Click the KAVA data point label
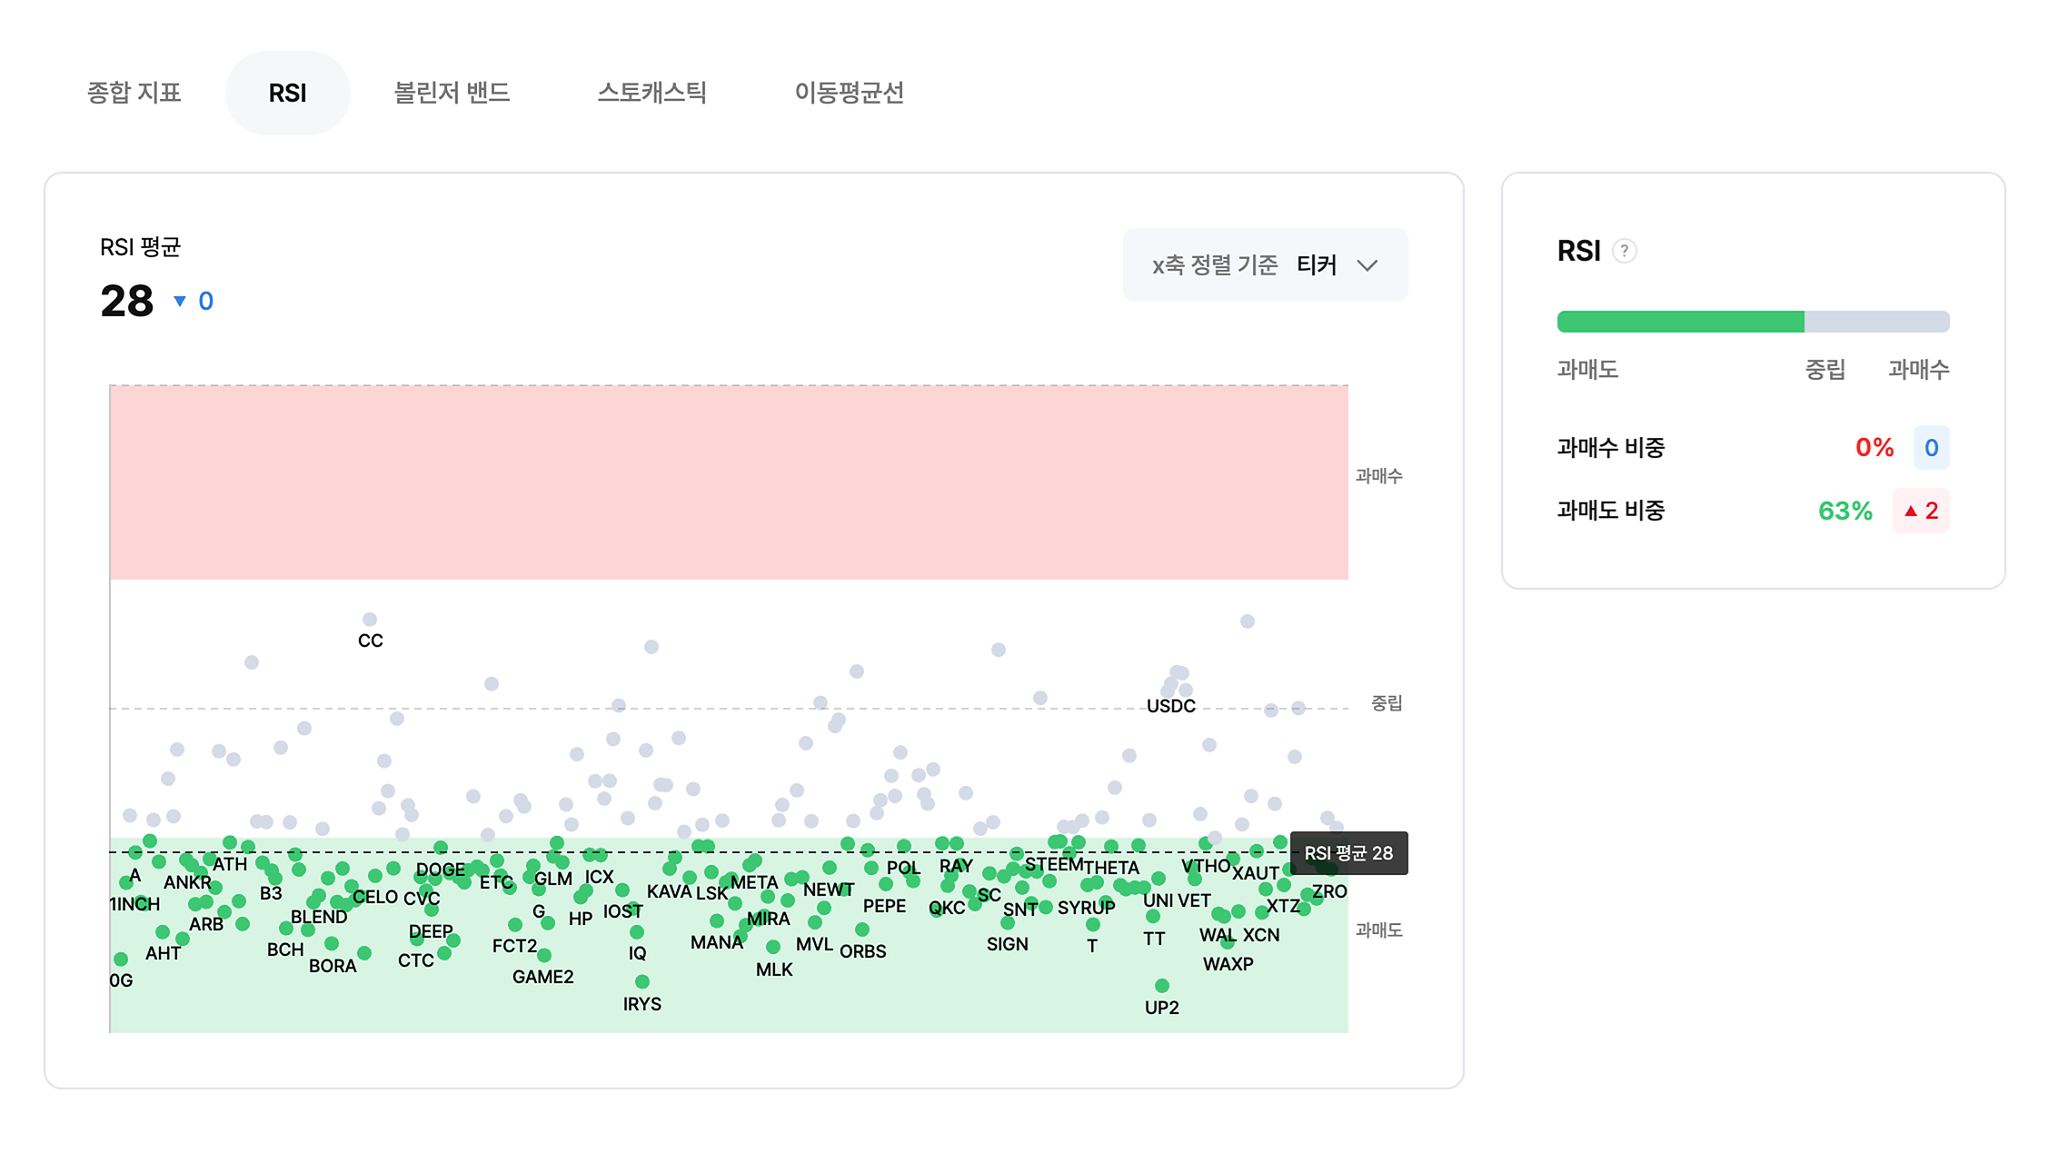 click(x=669, y=892)
